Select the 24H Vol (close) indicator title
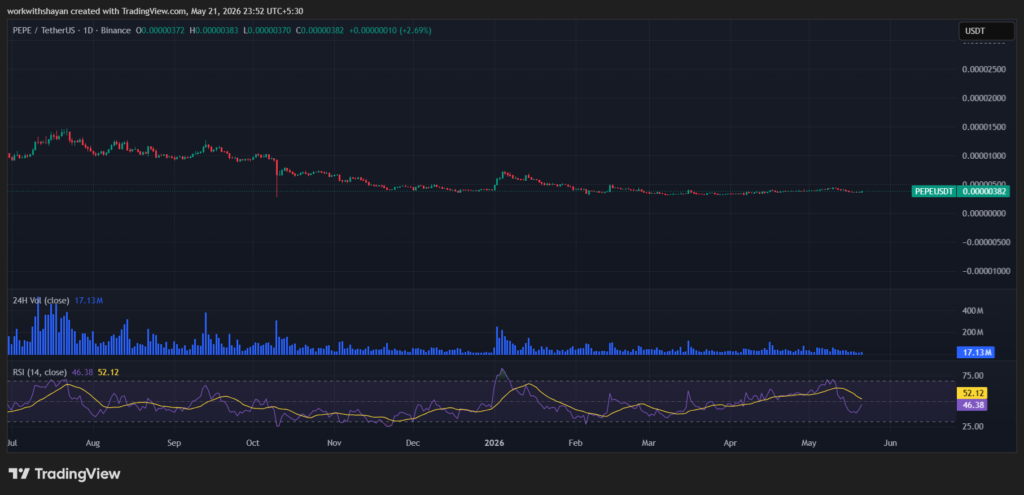This screenshot has height=495, width=1024. pyautogui.click(x=41, y=300)
